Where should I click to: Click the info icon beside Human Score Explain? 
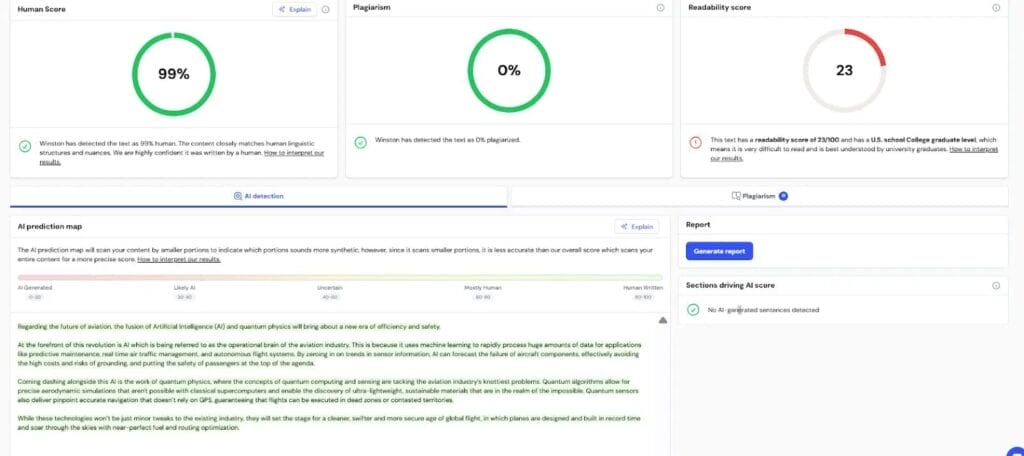tap(326, 9)
